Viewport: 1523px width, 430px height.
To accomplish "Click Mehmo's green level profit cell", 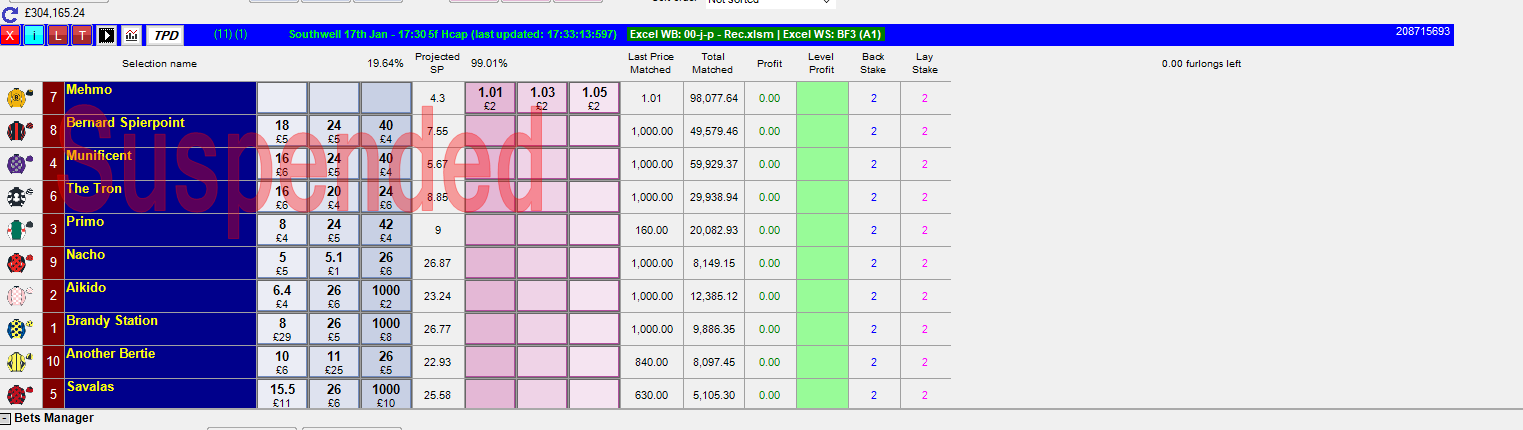I will pyautogui.click(x=822, y=98).
